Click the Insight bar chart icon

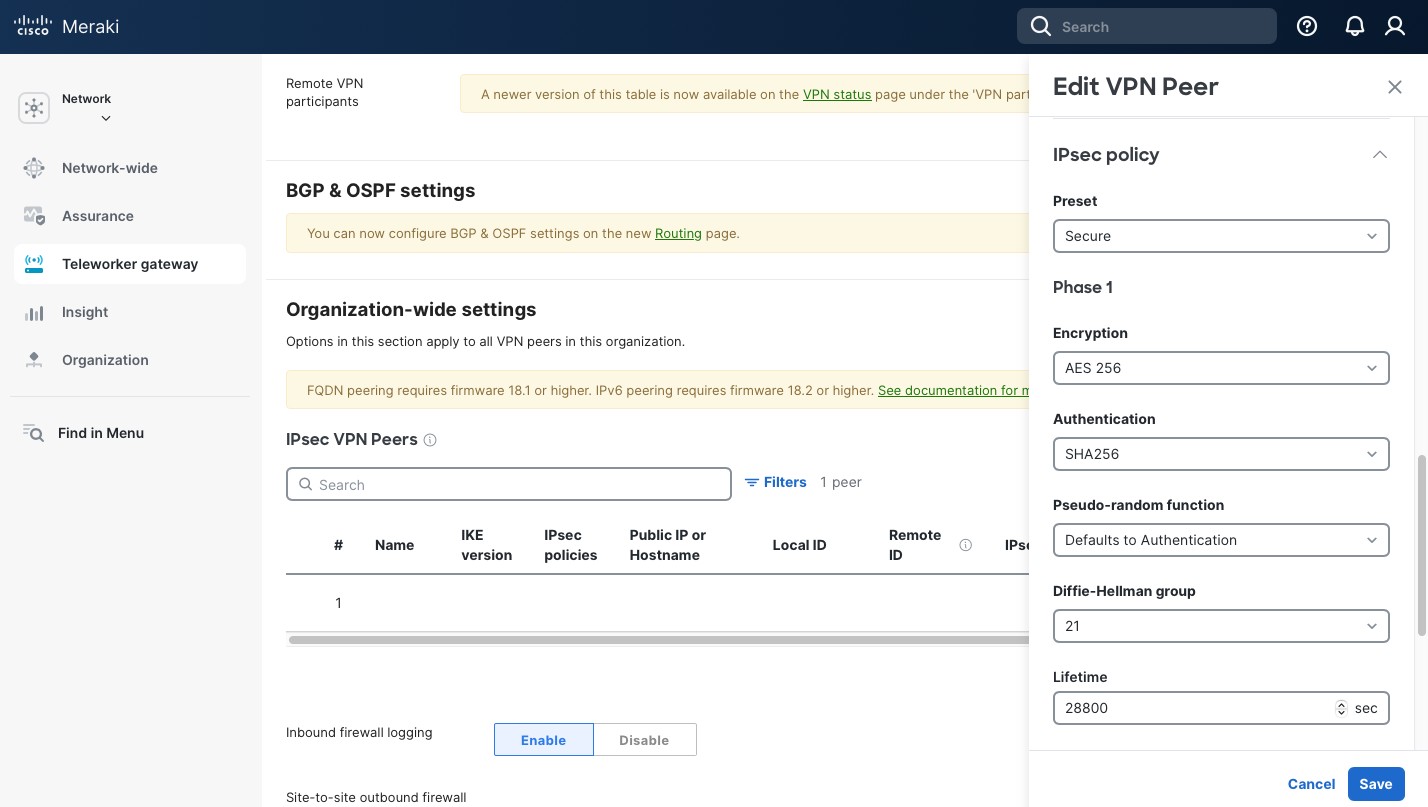(x=34, y=312)
